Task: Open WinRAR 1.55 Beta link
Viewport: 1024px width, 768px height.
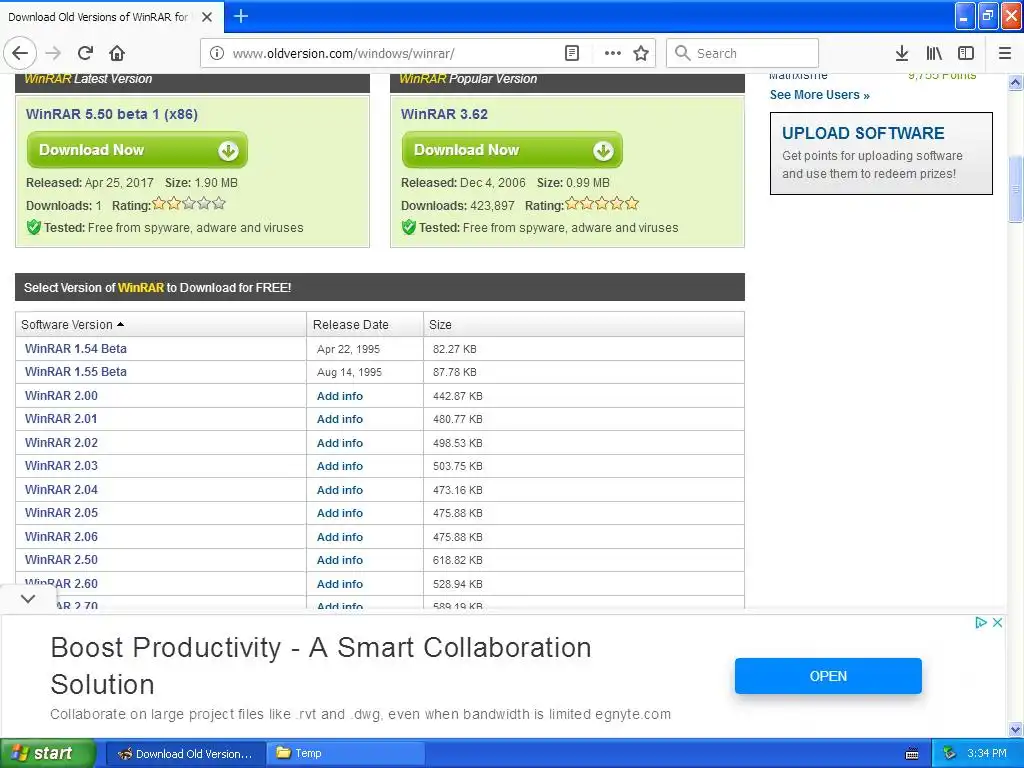Action: [x=76, y=372]
